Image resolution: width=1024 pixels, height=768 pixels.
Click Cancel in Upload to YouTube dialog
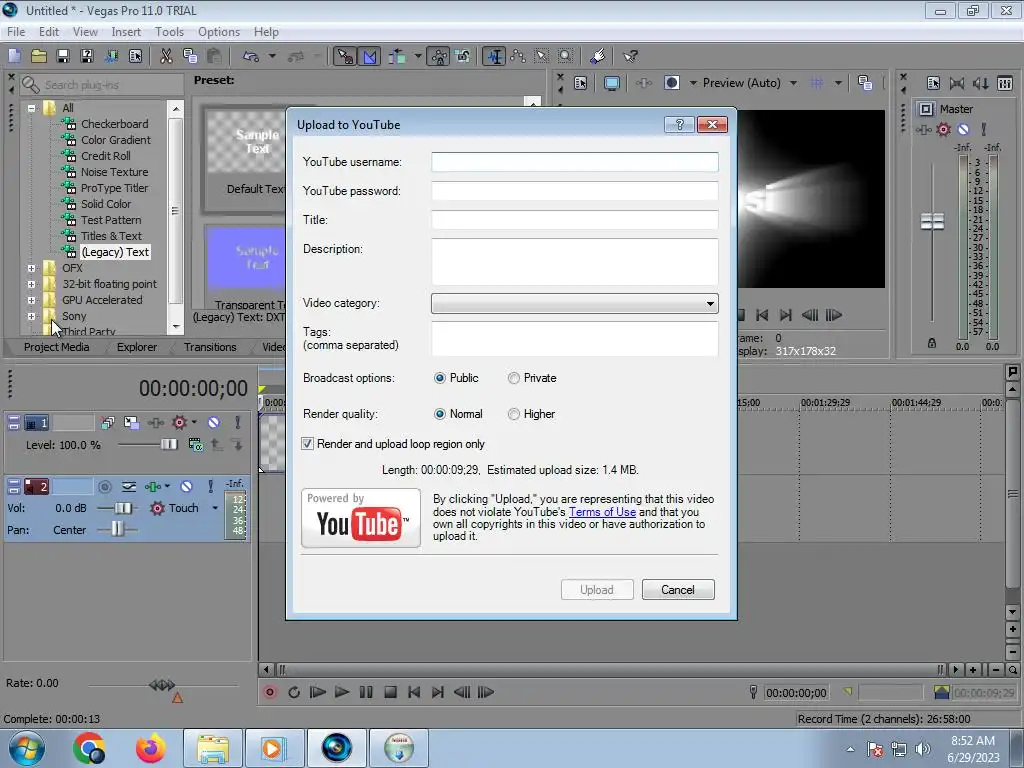[x=678, y=590]
